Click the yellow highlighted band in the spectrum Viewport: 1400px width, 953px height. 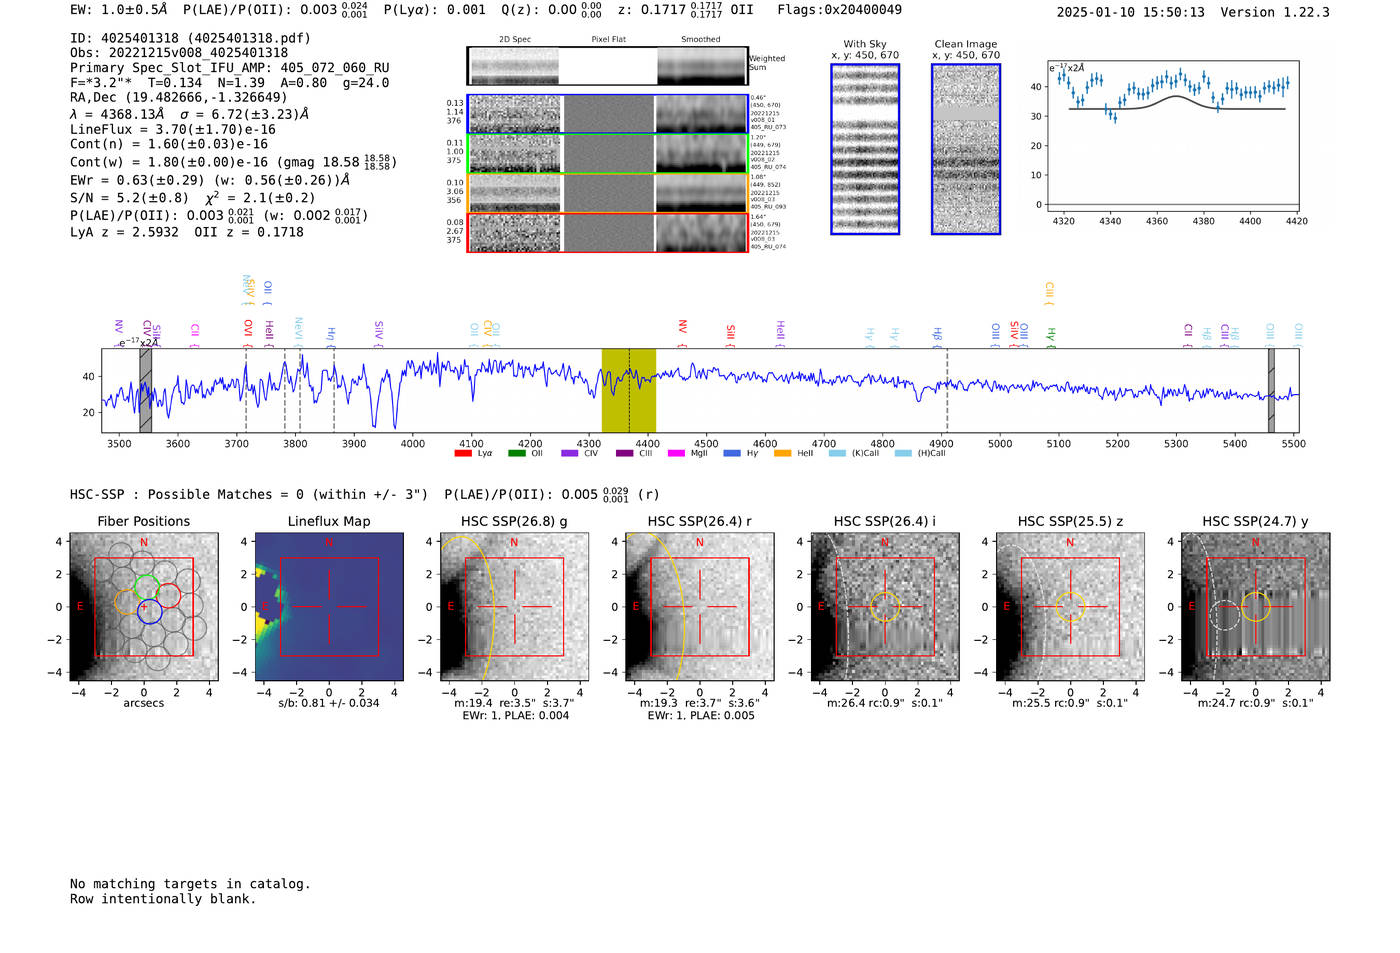pos(628,391)
